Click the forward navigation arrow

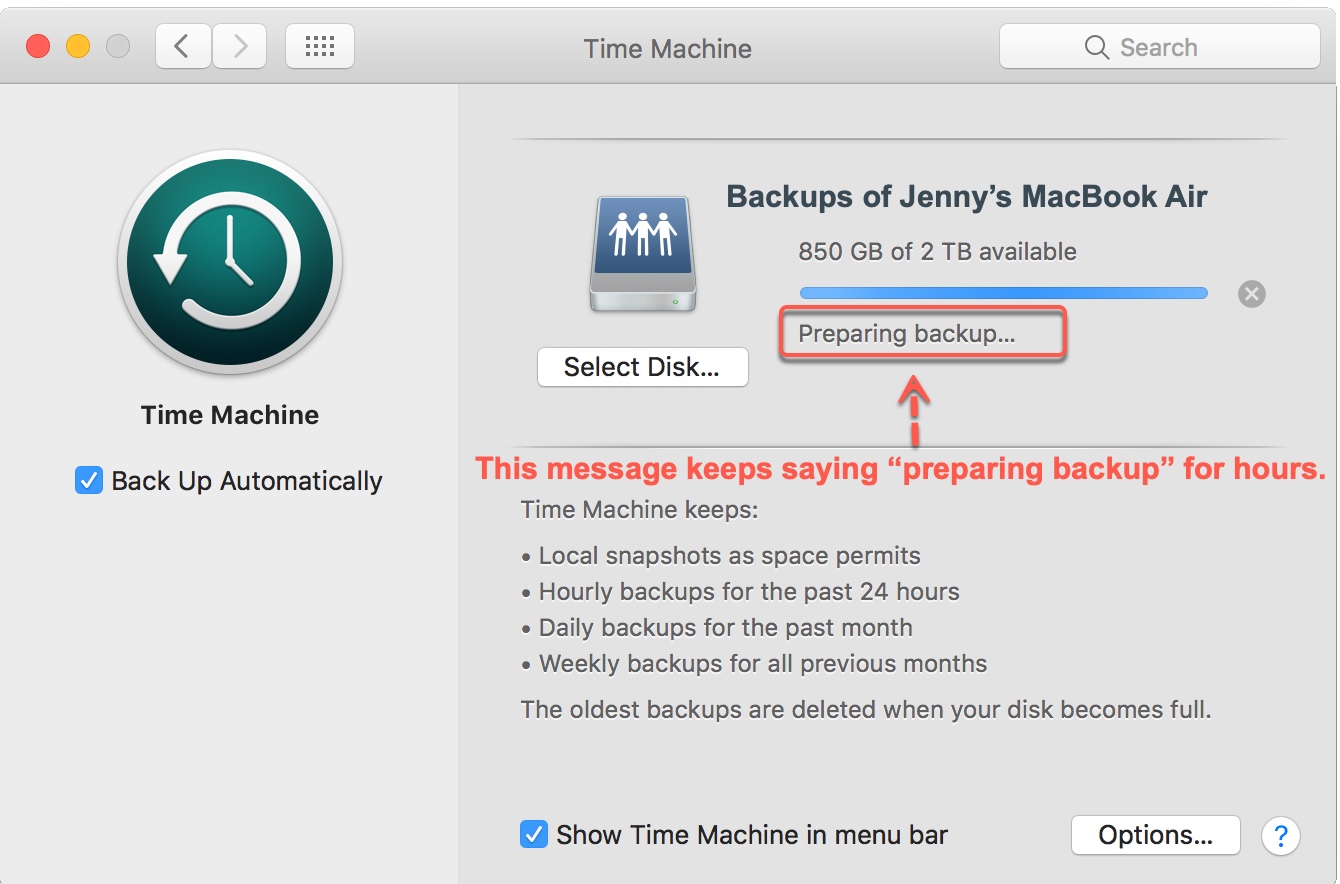point(239,45)
